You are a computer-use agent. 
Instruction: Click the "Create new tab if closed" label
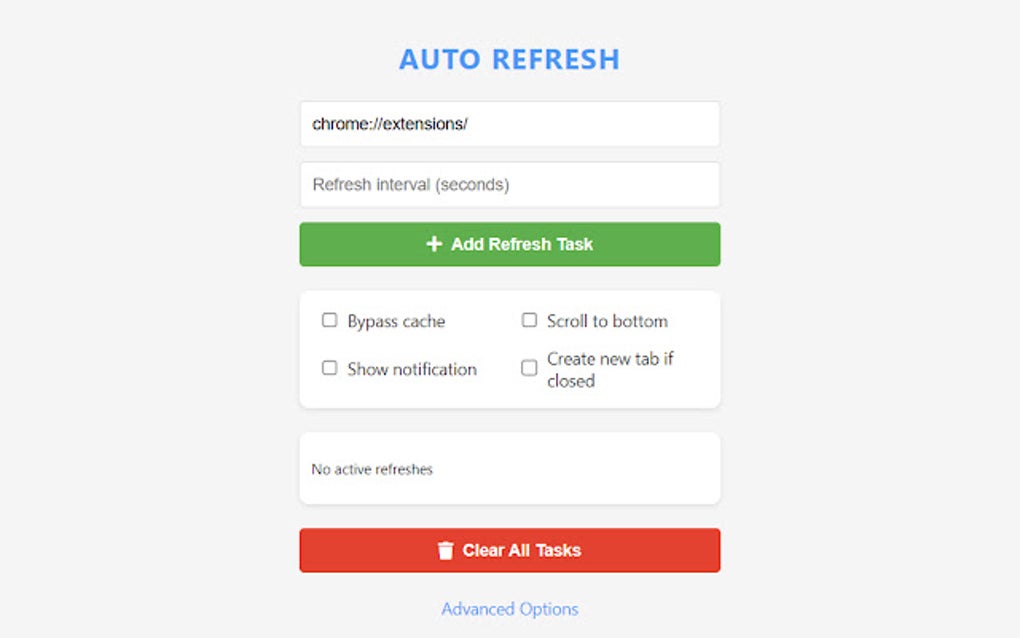[609, 369]
